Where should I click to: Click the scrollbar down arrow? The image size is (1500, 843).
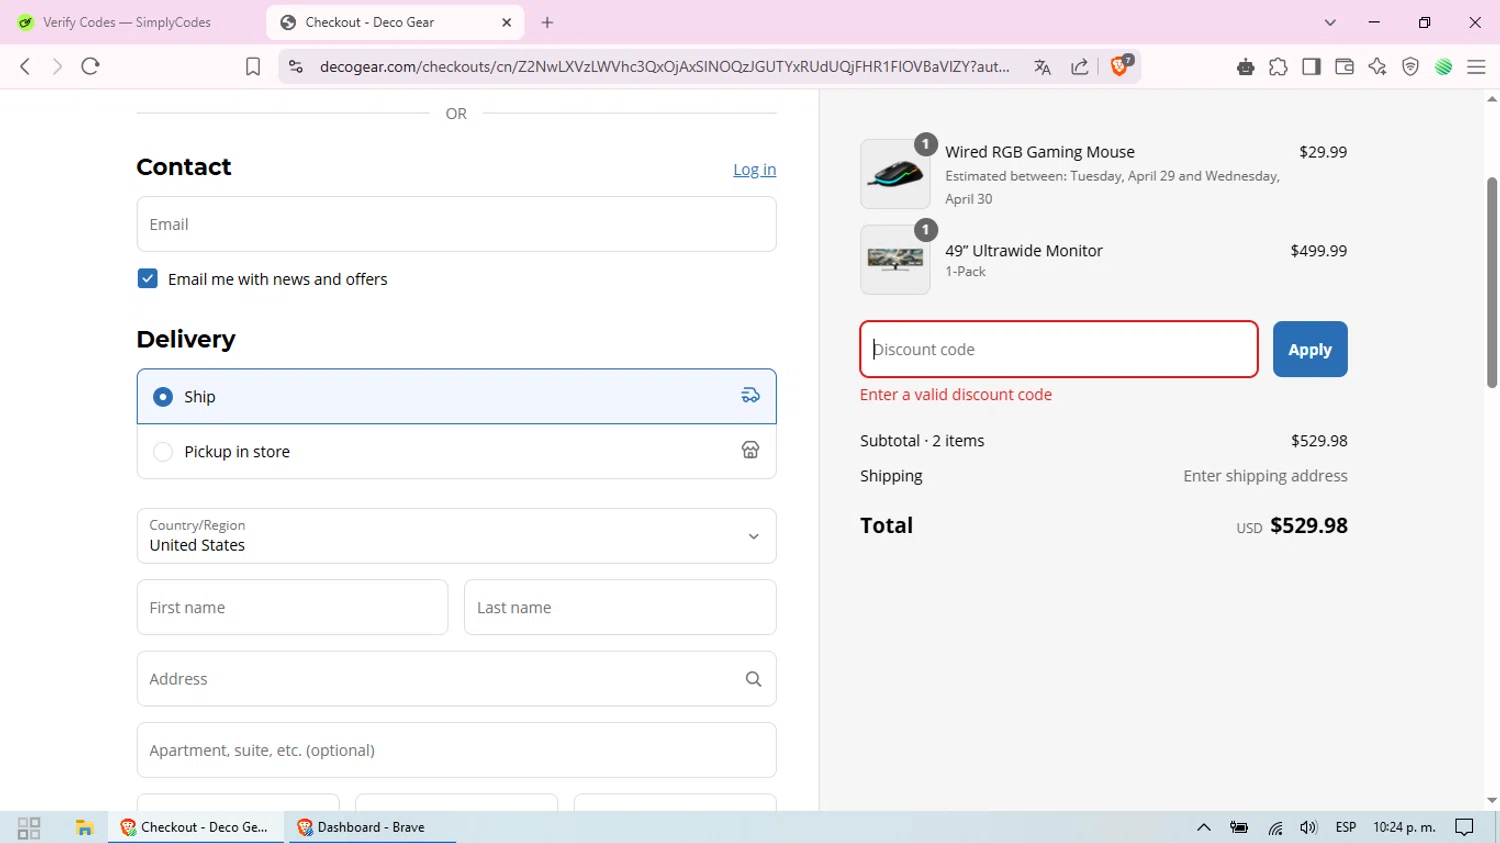click(x=1491, y=800)
